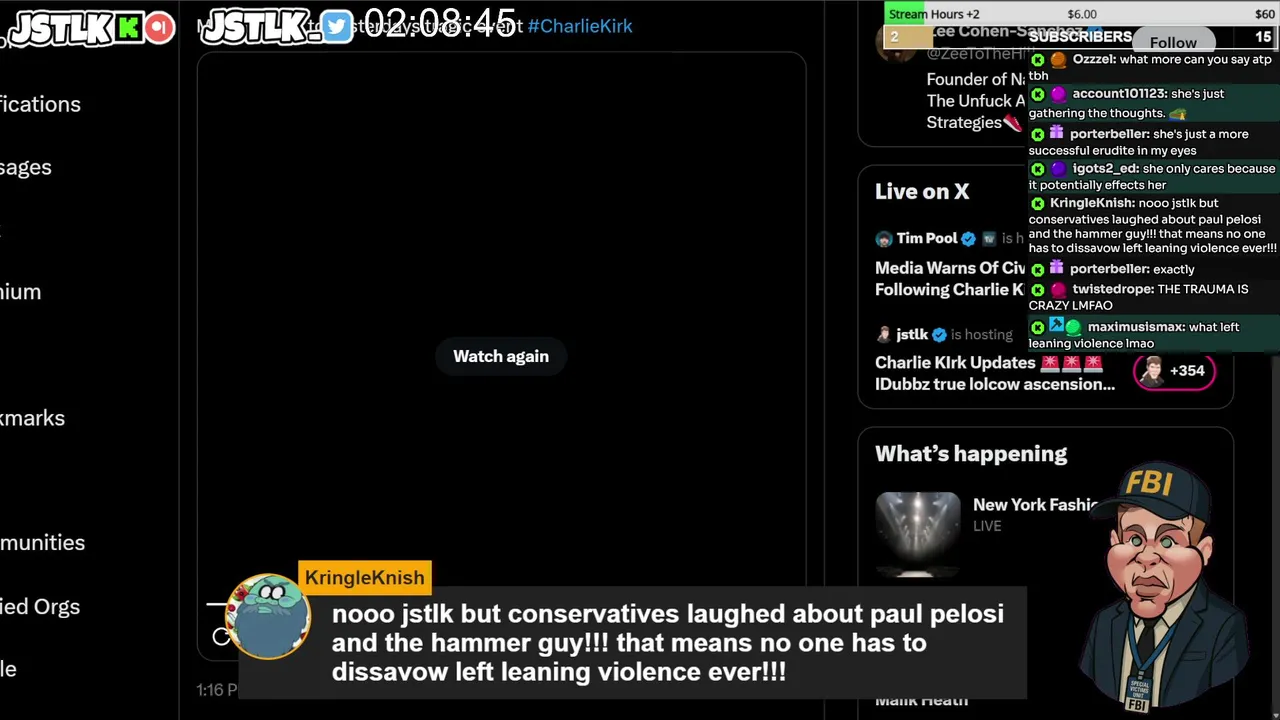This screenshot has width=1280, height=720.
Task: Click the green Kick logo icon
Action: 128,27
